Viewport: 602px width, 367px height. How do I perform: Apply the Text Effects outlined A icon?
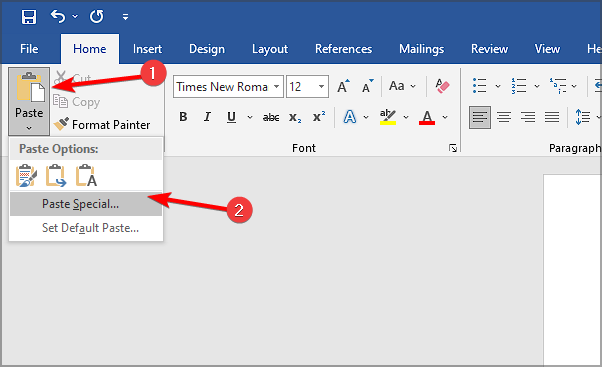tap(349, 117)
